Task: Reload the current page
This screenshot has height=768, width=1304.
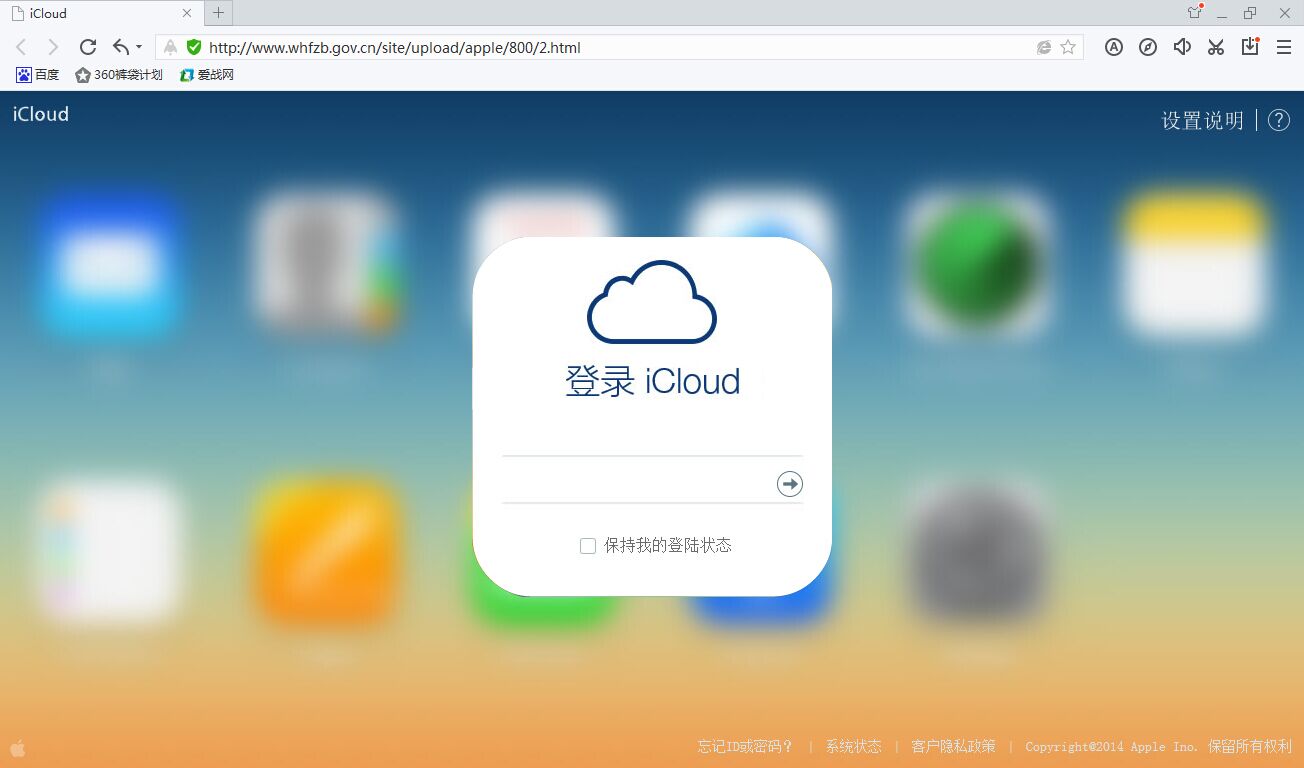Action: click(87, 47)
